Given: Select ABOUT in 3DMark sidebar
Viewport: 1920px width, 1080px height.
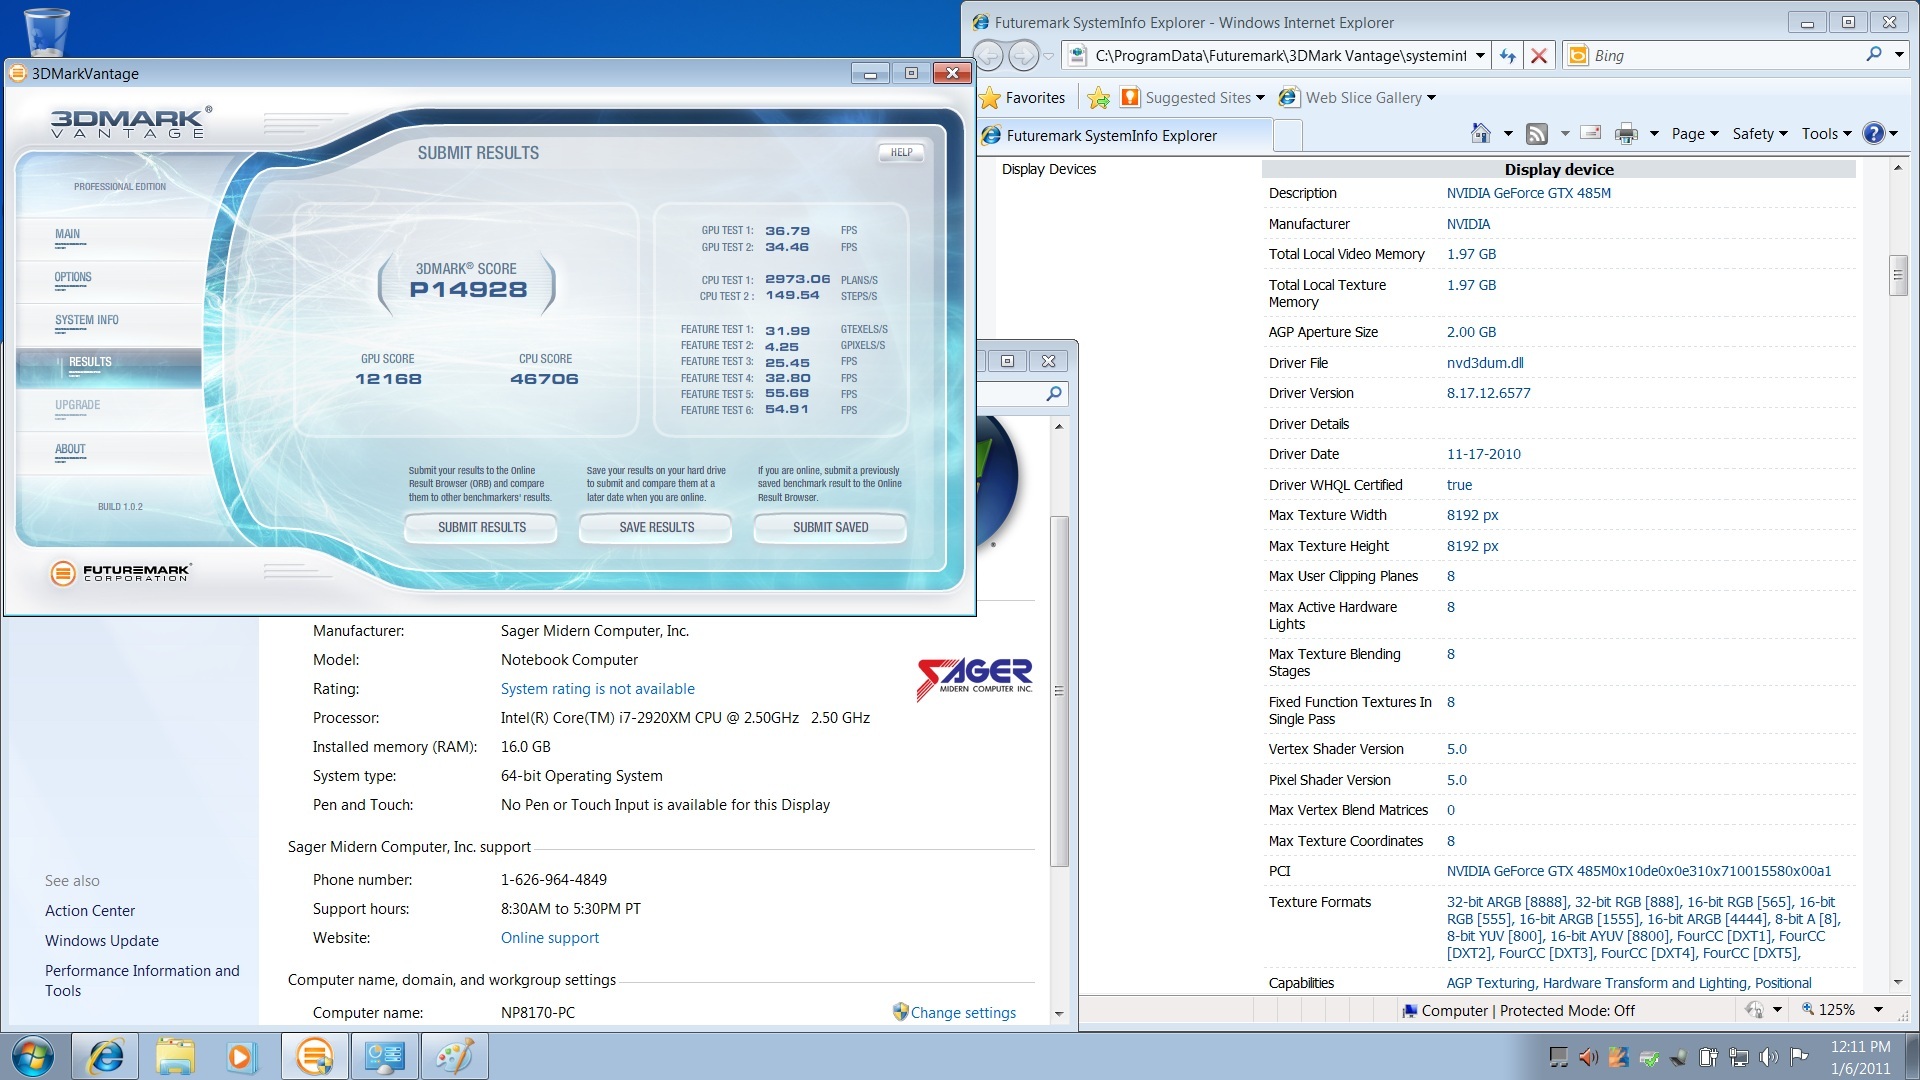Looking at the screenshot, I should 70,450.
